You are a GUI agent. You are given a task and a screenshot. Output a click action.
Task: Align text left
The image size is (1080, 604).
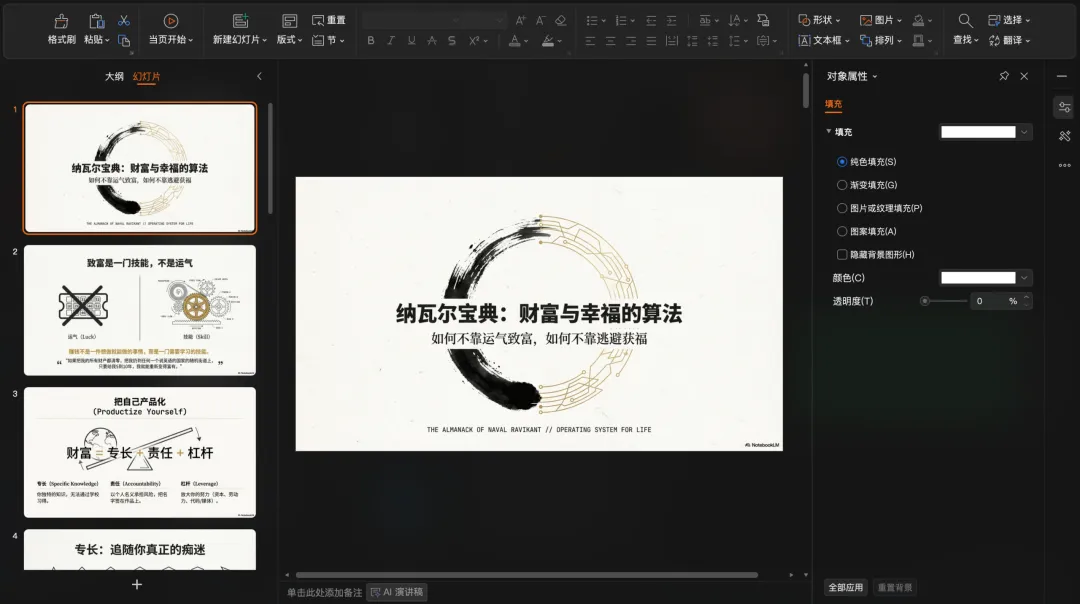pyautogui.click(x=590, y=41)
